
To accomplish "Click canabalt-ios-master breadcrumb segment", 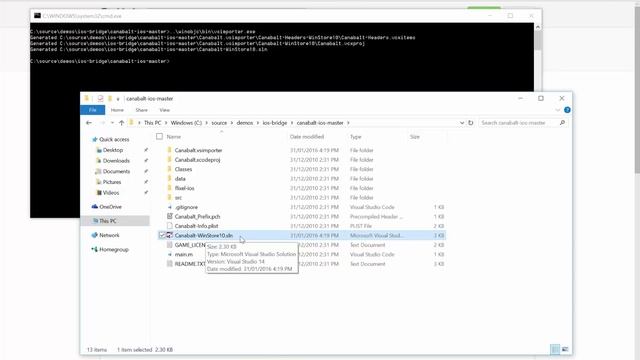I will point(320,123).
